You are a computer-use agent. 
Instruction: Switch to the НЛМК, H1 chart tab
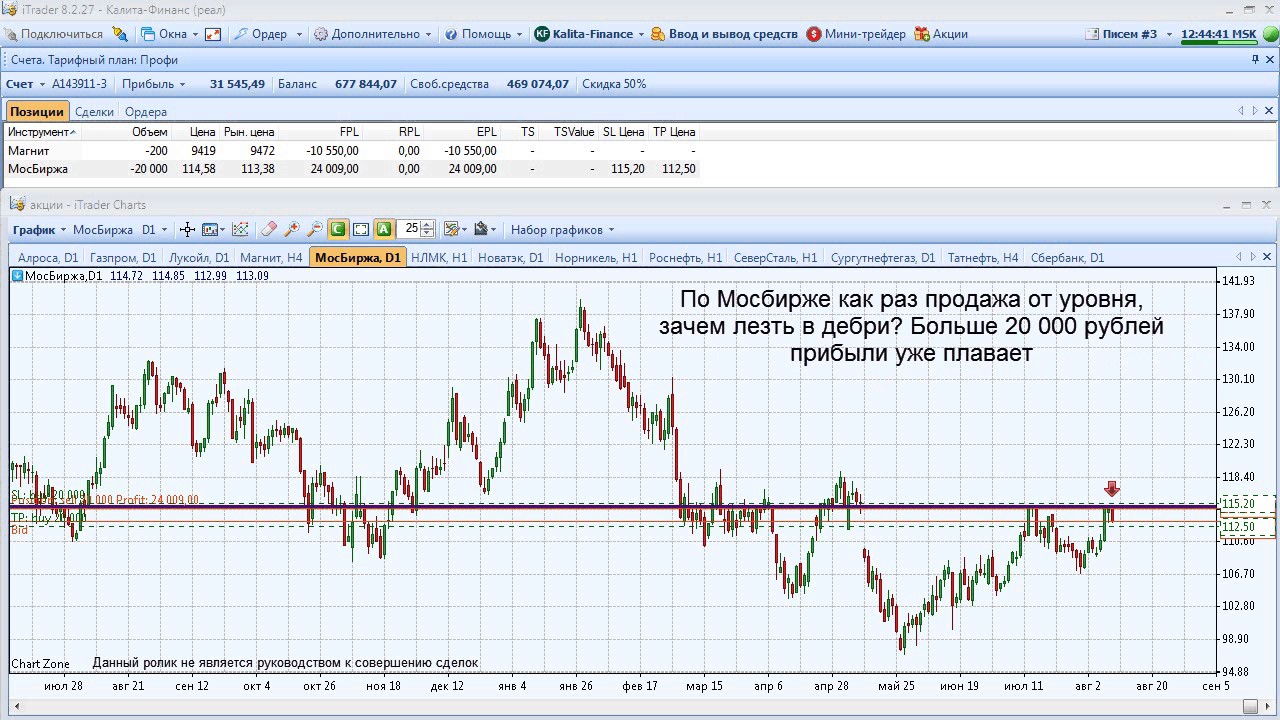(439, 258)
